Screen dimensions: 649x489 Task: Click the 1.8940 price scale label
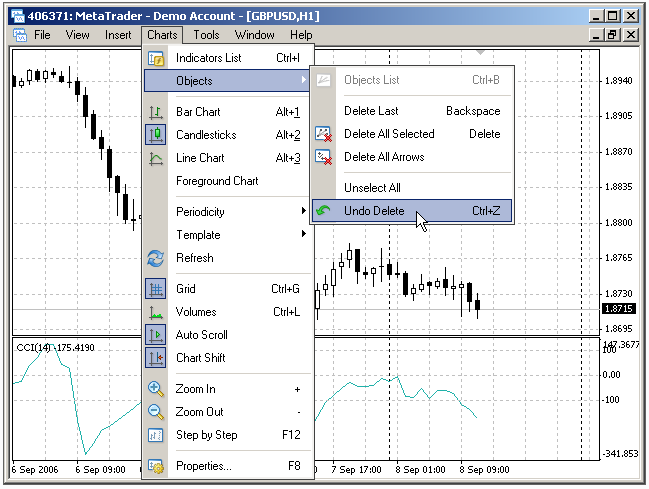[619, 81]
